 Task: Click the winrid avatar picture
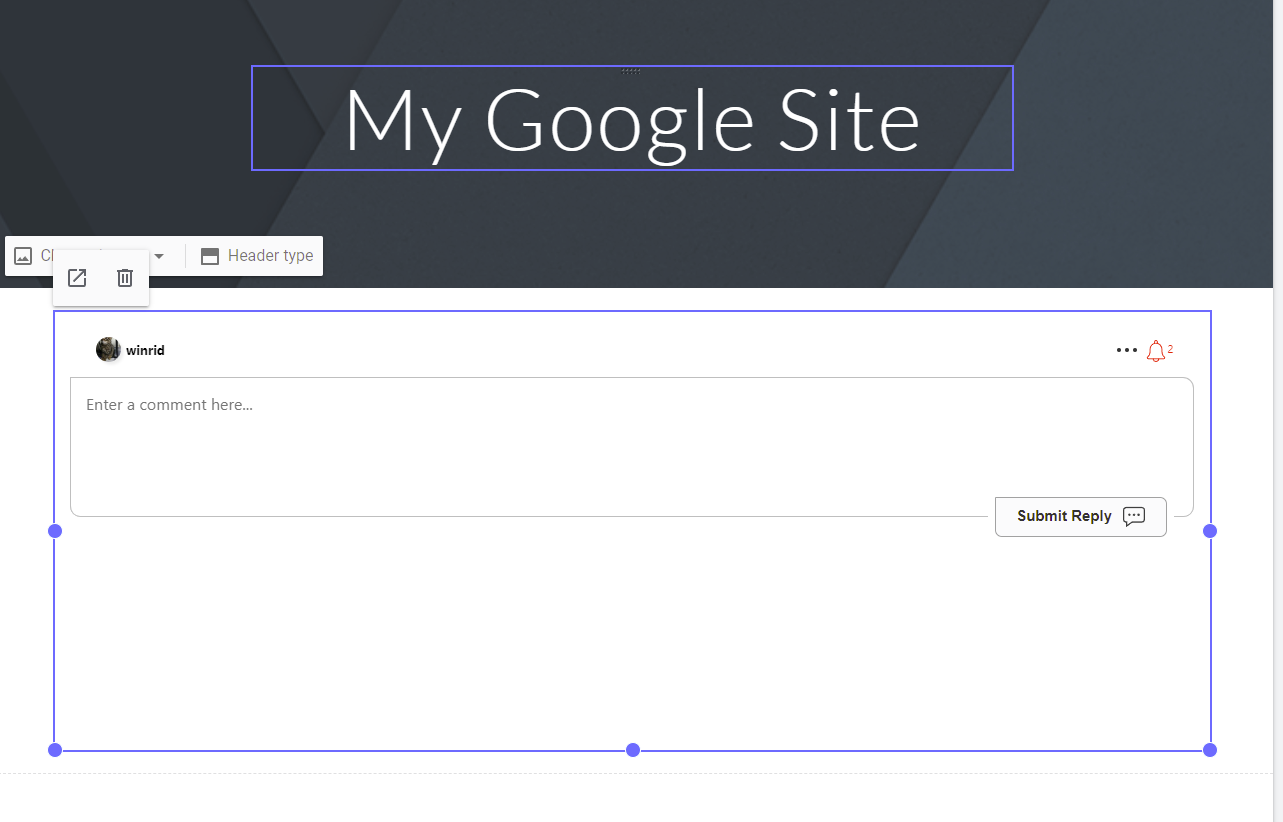[x=108, y=350]
